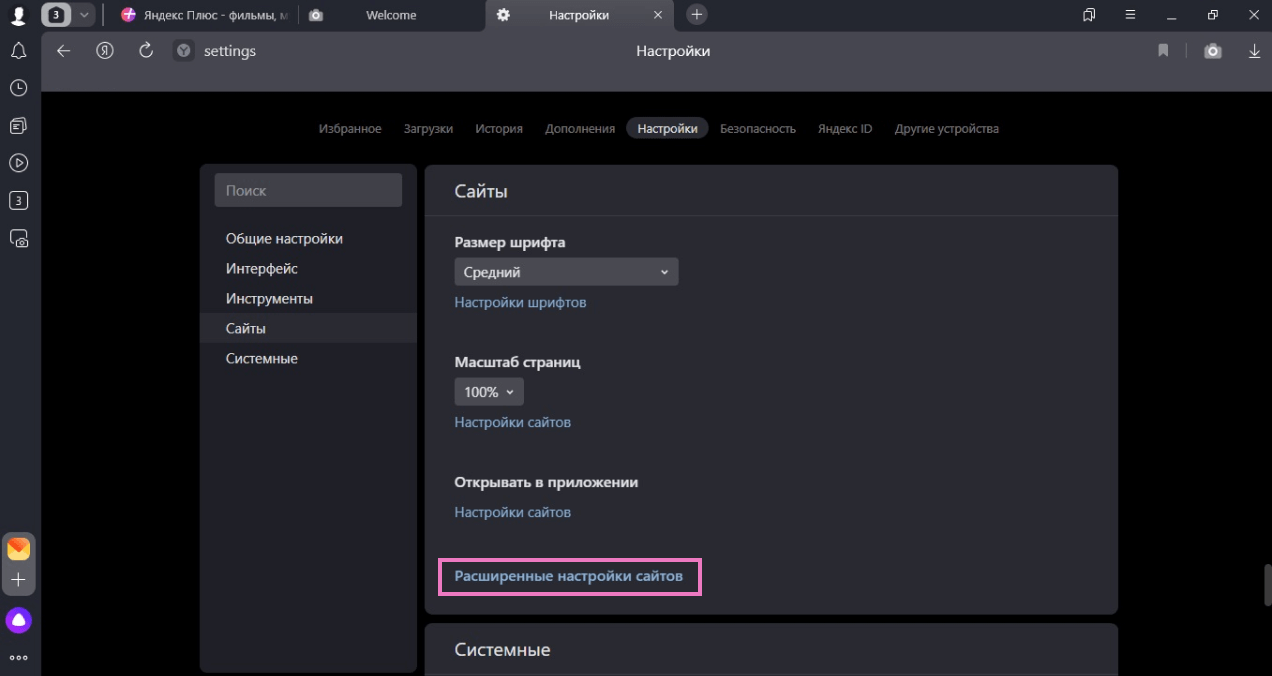This screenshot has height=676, width=1272.
Task: Switch to the Безопасность tab
Action: coord(757,129)
